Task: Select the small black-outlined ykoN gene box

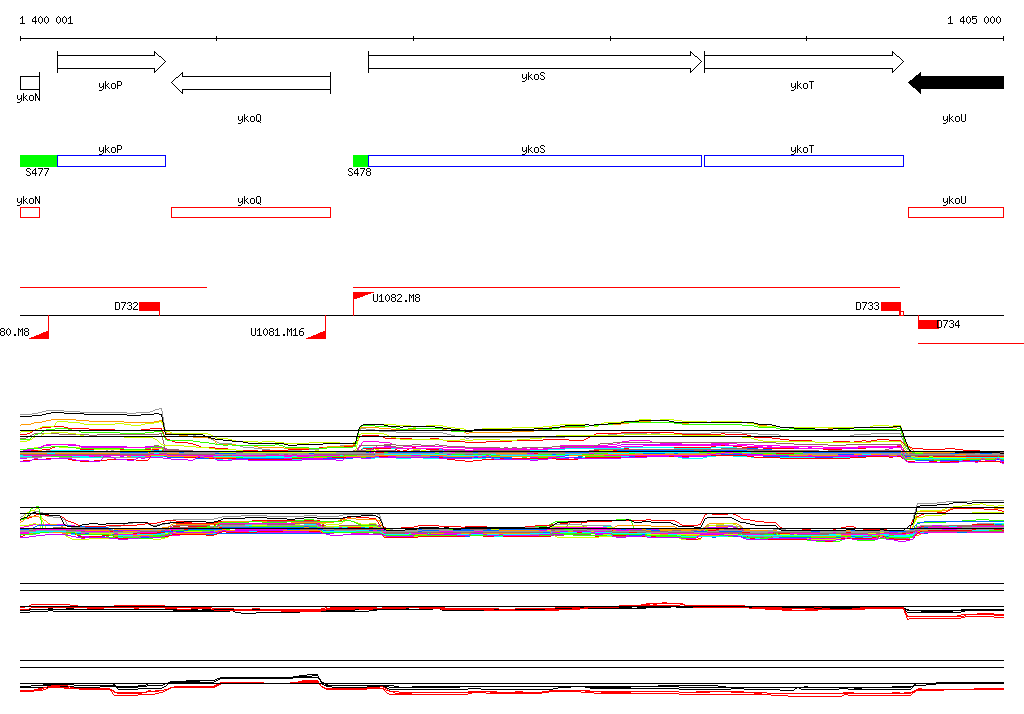Action: 30,83
